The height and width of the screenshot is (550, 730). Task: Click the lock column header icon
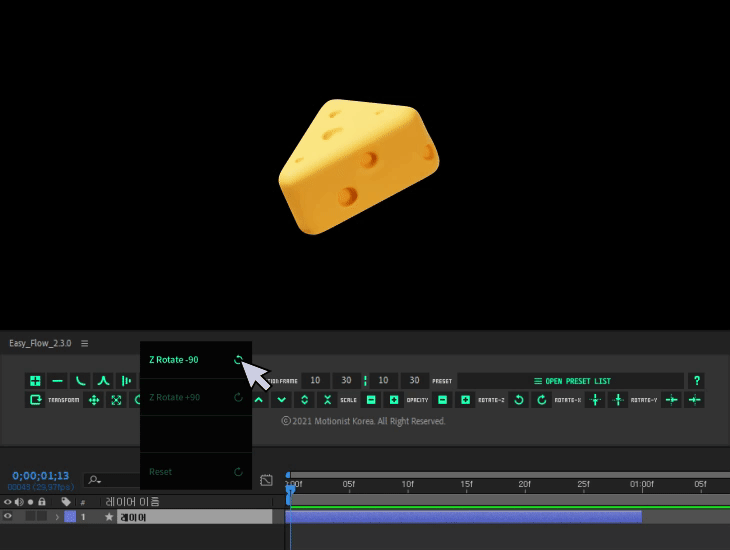coord(42,502)
